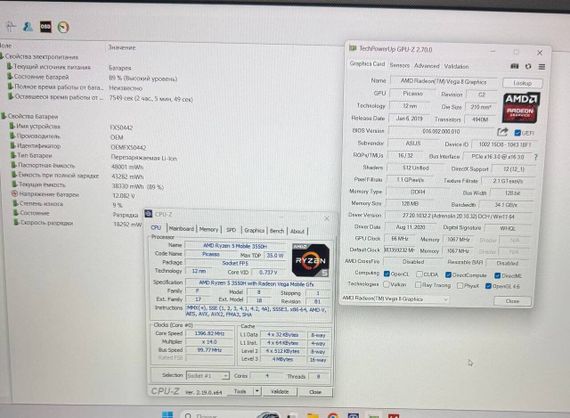Click the first gray toolbar icon
The height and width of the screenshot is (418, 570).
point(11,26)
